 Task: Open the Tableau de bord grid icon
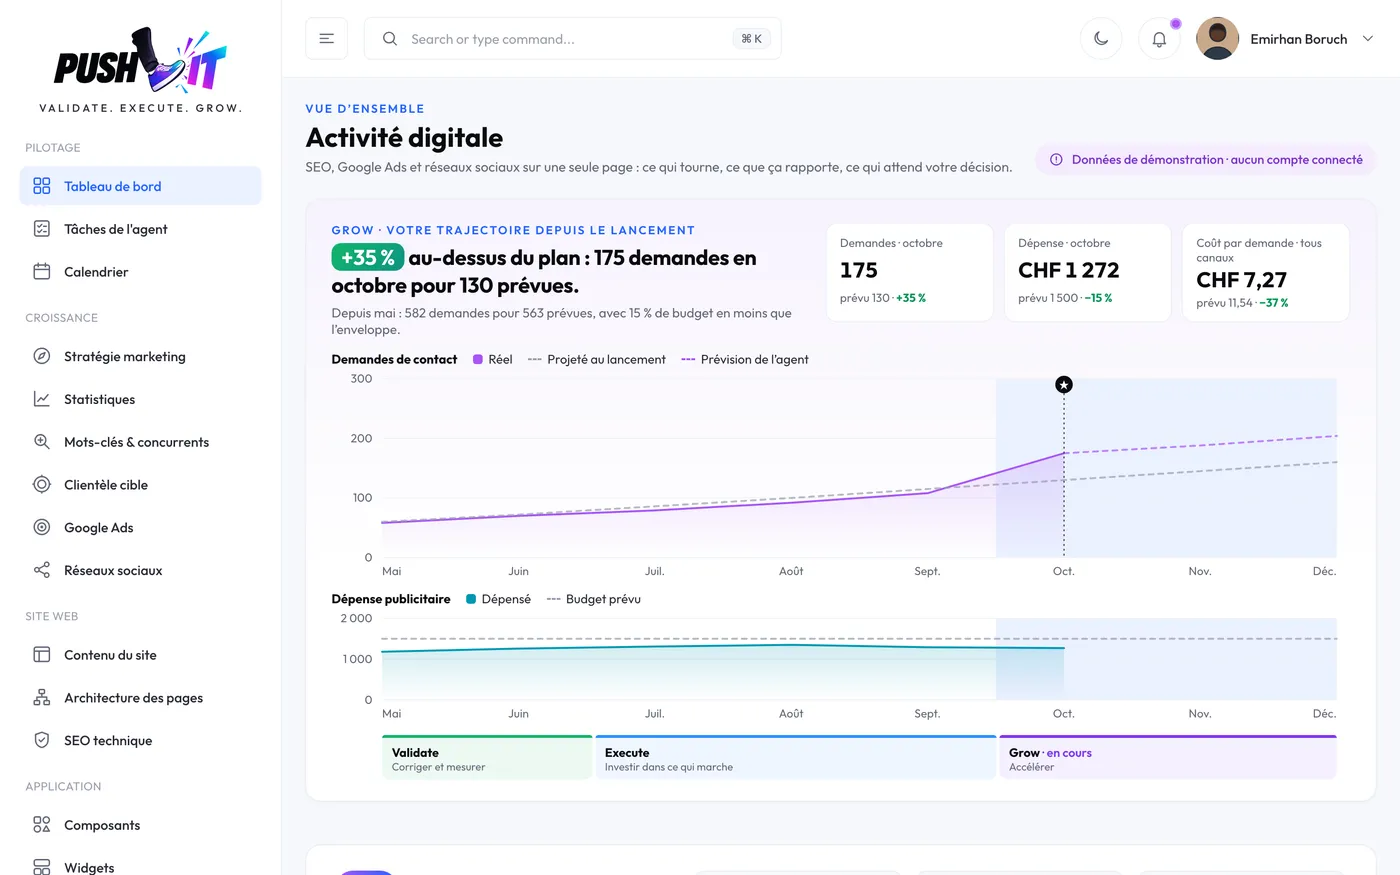click(x=41, y=186)
